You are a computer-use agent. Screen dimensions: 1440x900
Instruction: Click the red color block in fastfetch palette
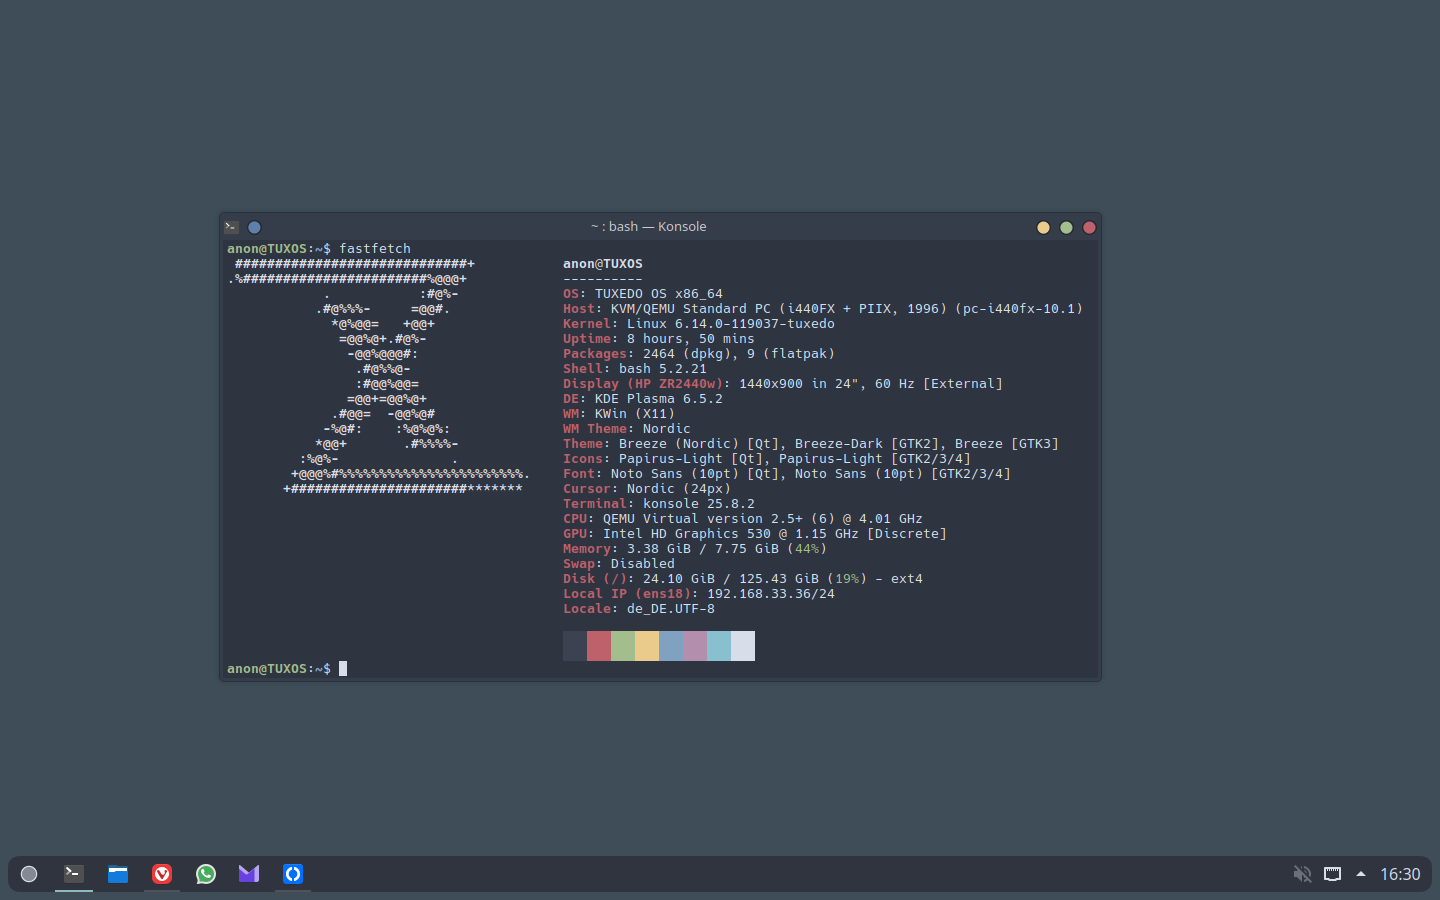(x=599, y=646)
